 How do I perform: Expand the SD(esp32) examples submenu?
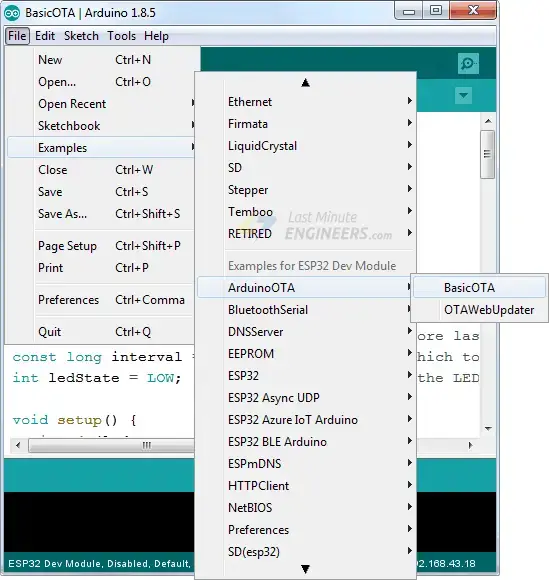point(306,552)
